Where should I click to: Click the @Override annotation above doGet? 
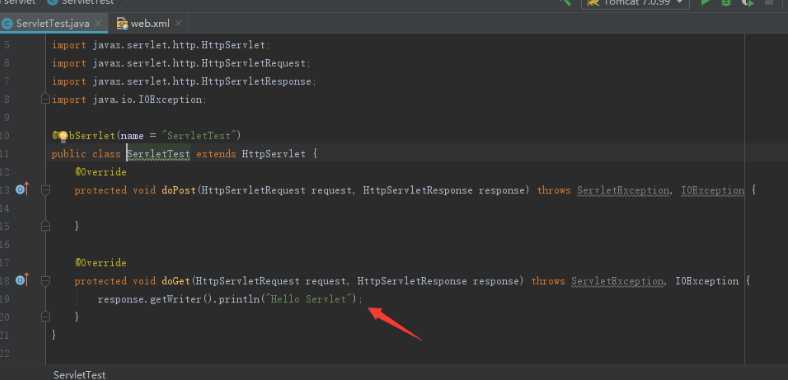click(x=101, y=262)
